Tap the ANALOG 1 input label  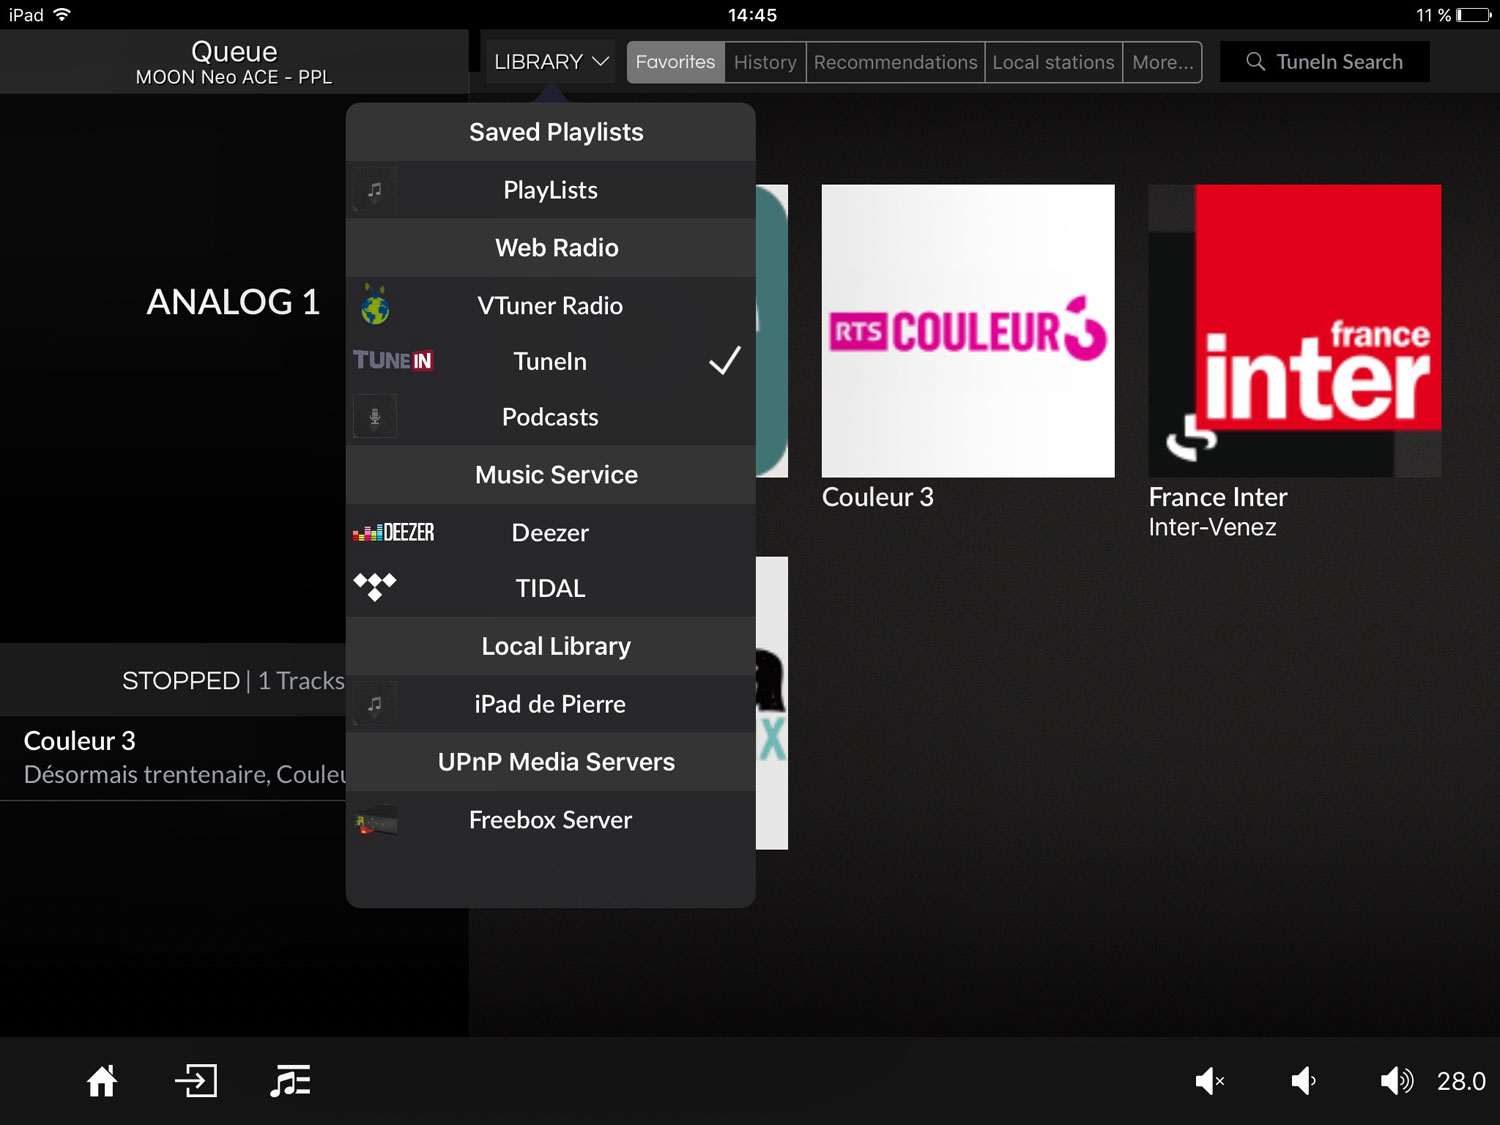pos(233,302)
